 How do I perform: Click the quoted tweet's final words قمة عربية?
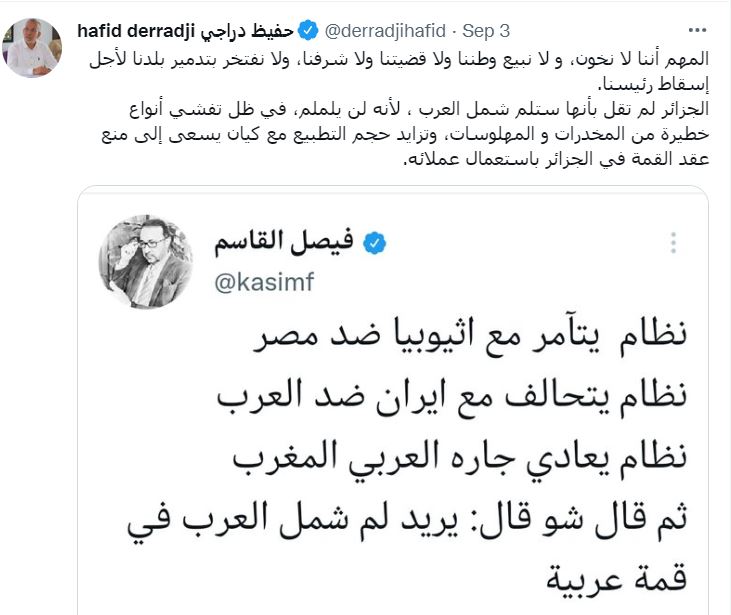(x=616, y=580)
